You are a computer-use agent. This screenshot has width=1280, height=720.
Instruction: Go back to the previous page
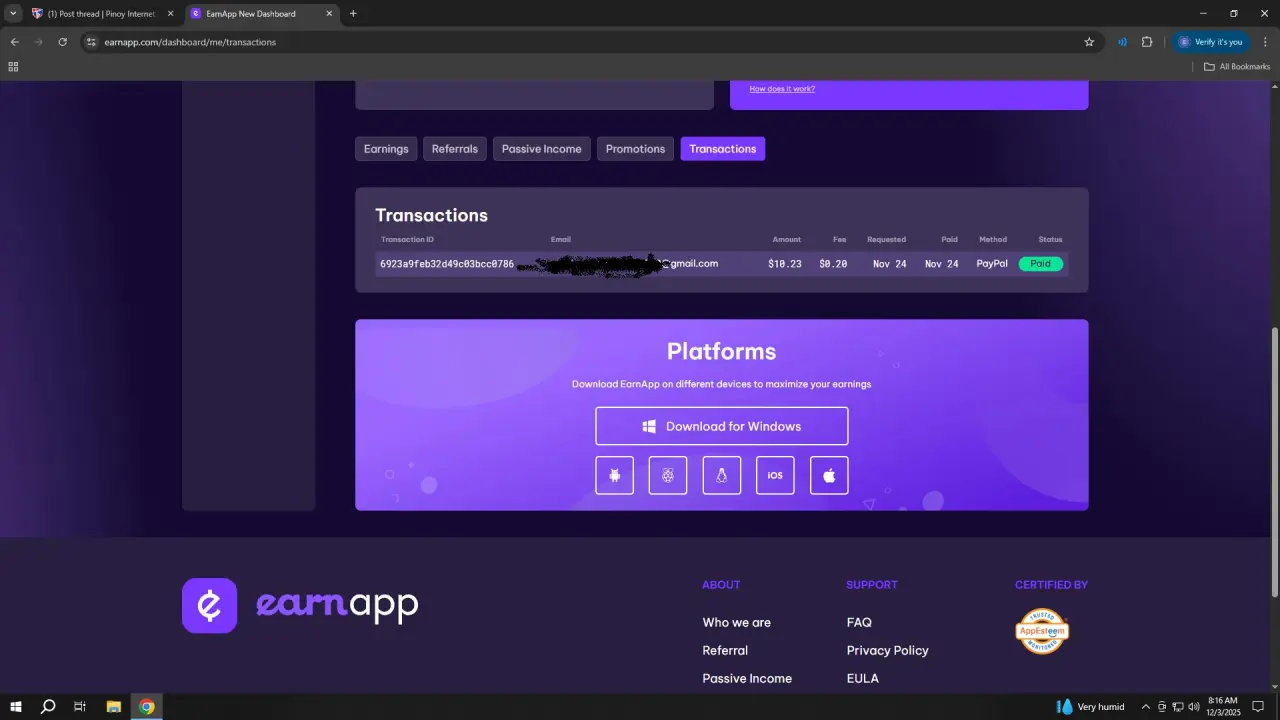14,42
